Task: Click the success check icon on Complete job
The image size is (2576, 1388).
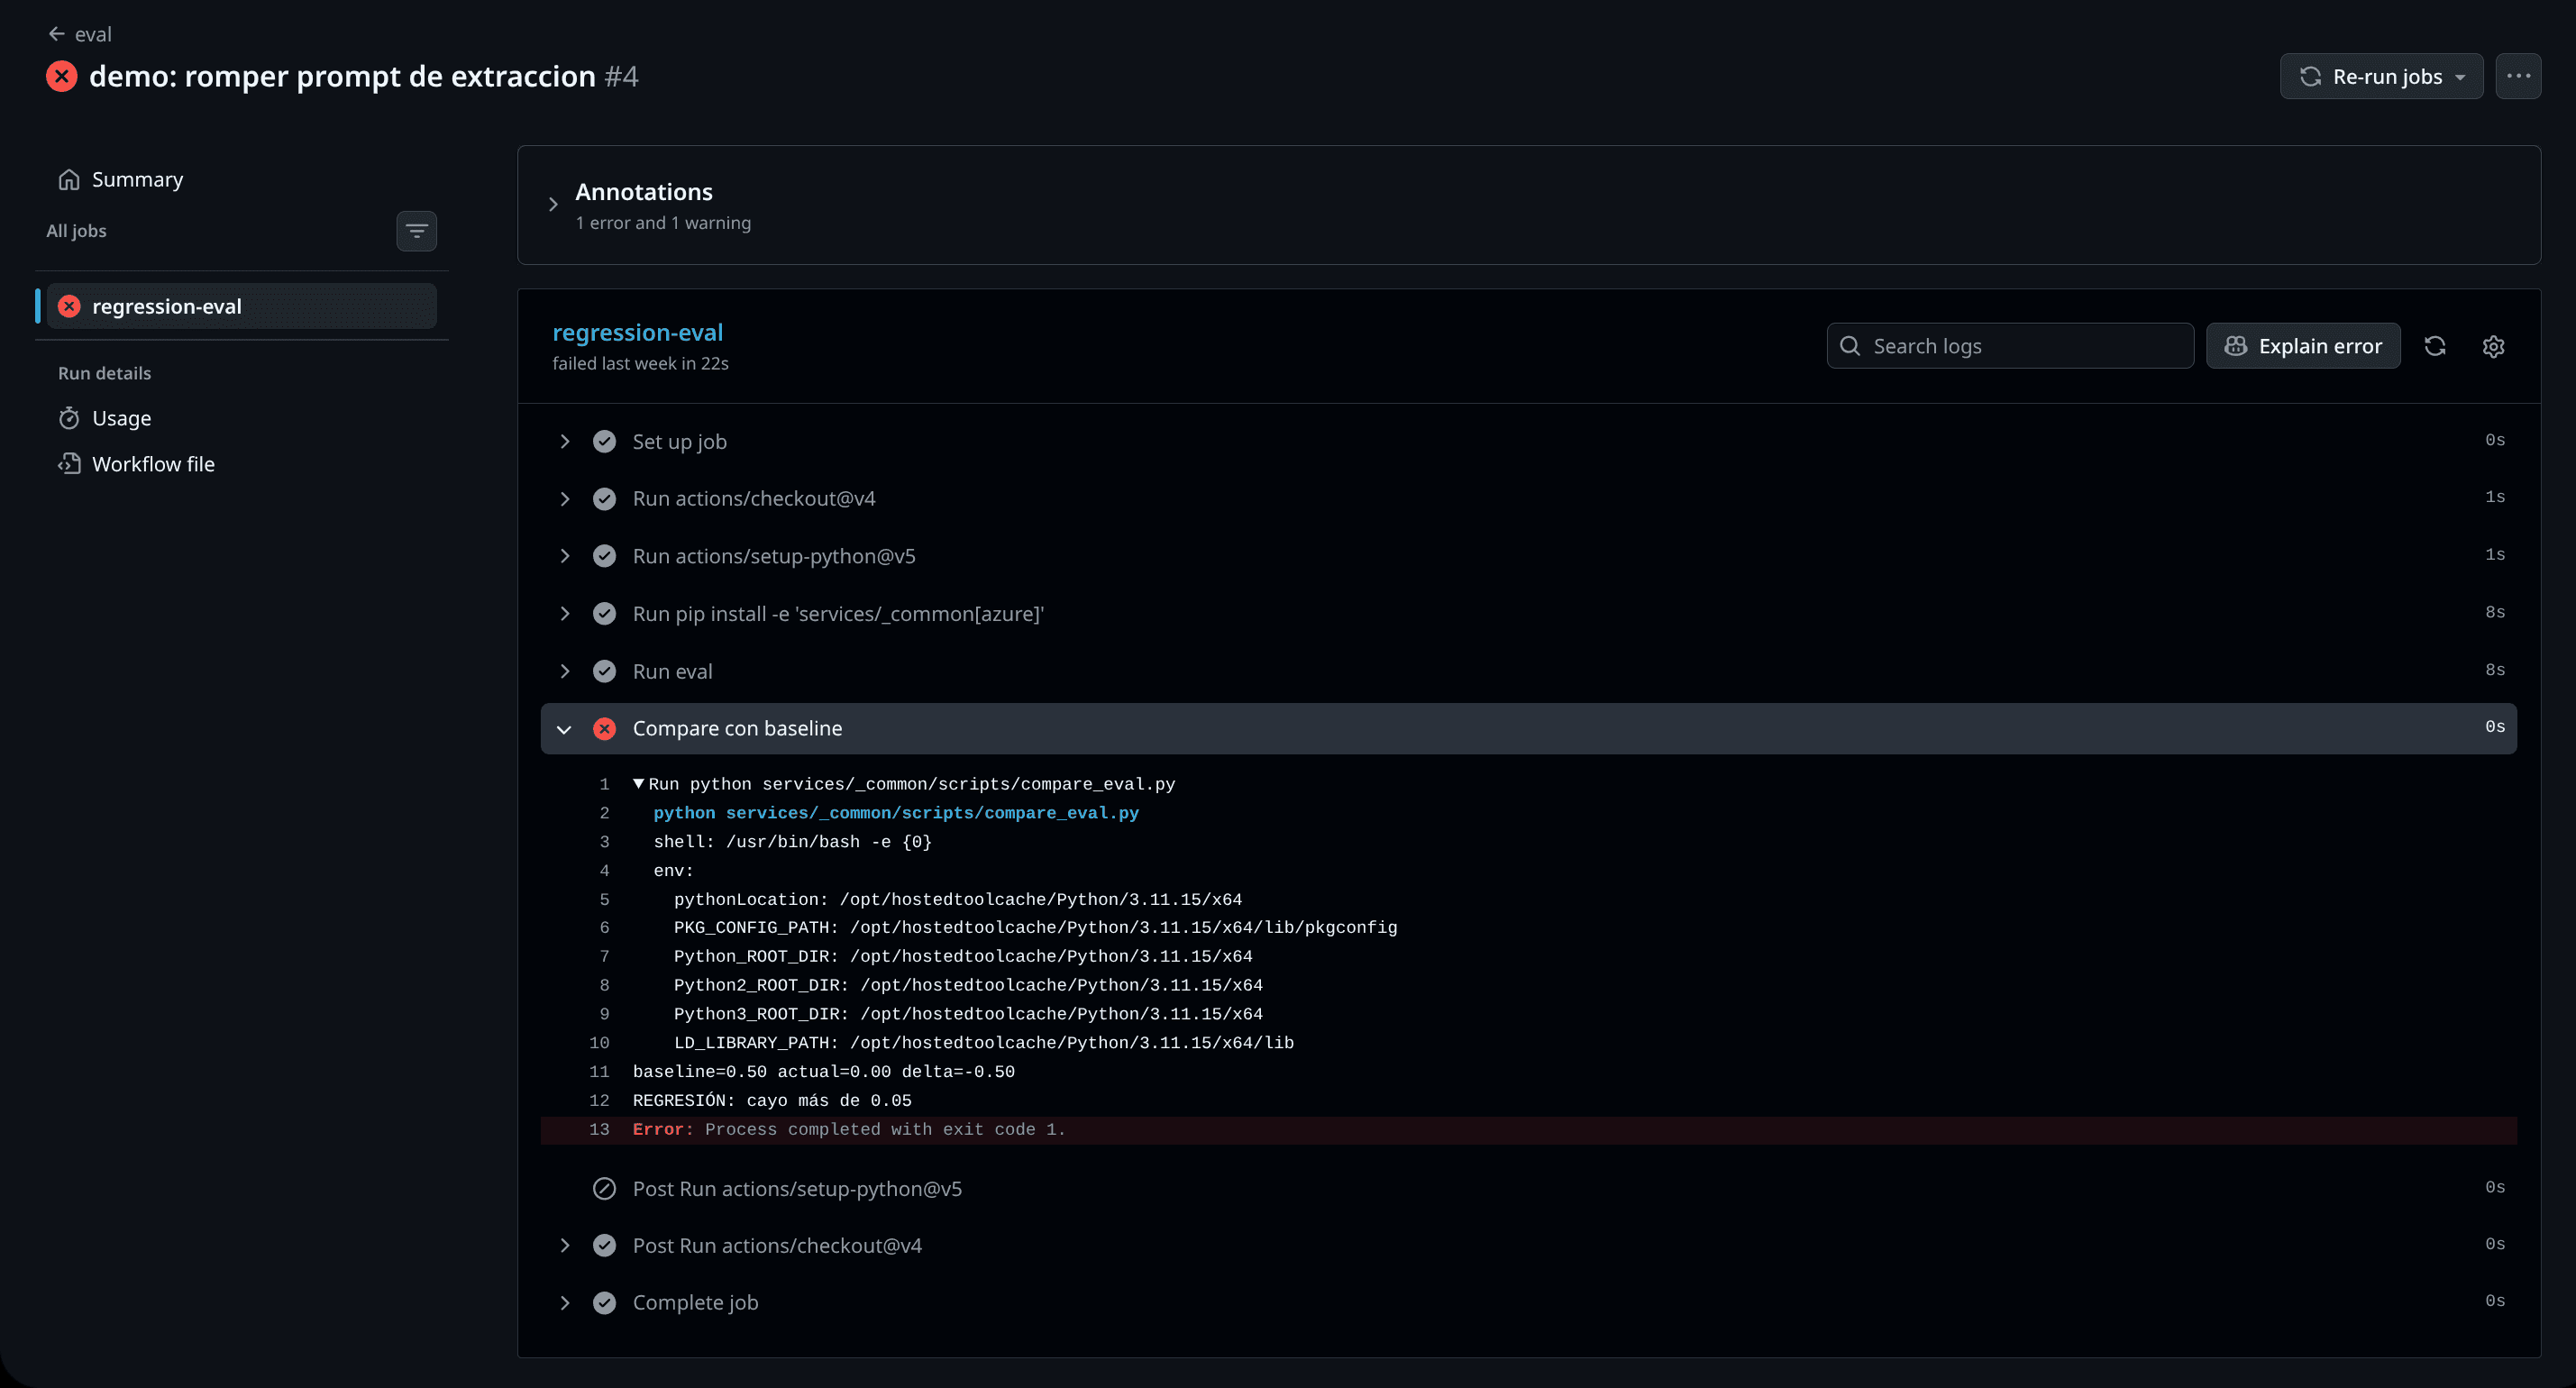Action: pyautogui.click(x=604, y=1302)
